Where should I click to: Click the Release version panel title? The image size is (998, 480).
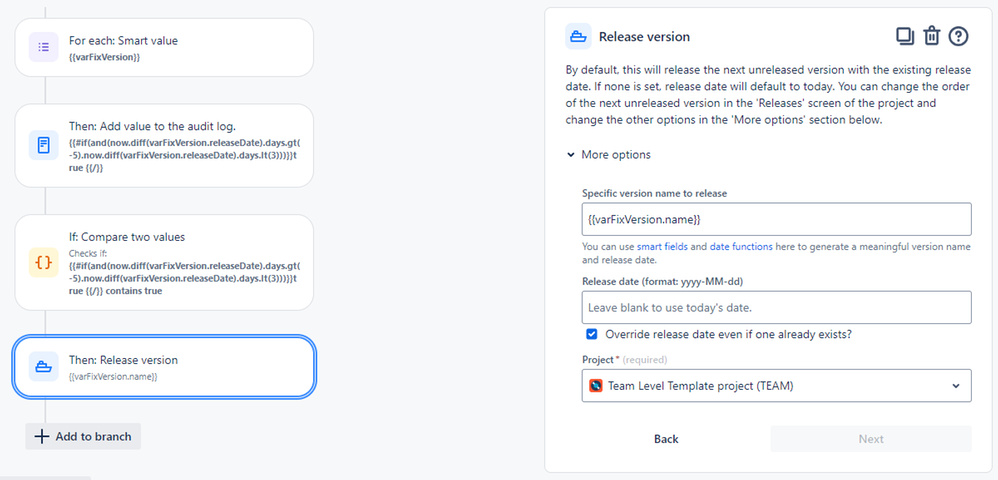click(644, 37)
